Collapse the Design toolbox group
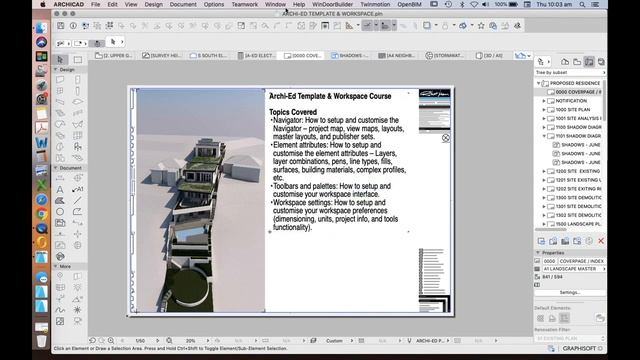This screenshot has width=640, height=360. [56, 70]
